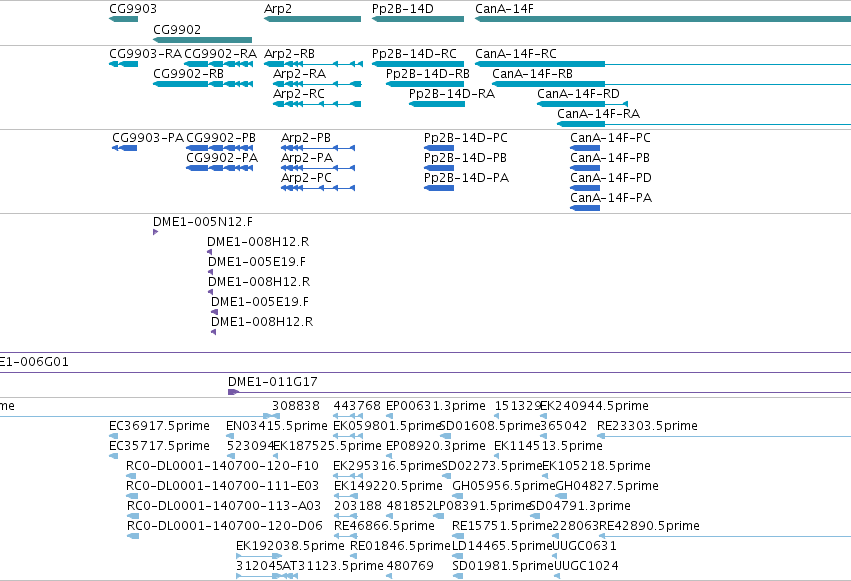Open the Pp2B-14D-RB transcript label
851x581 pixels.
coord(428,74)
